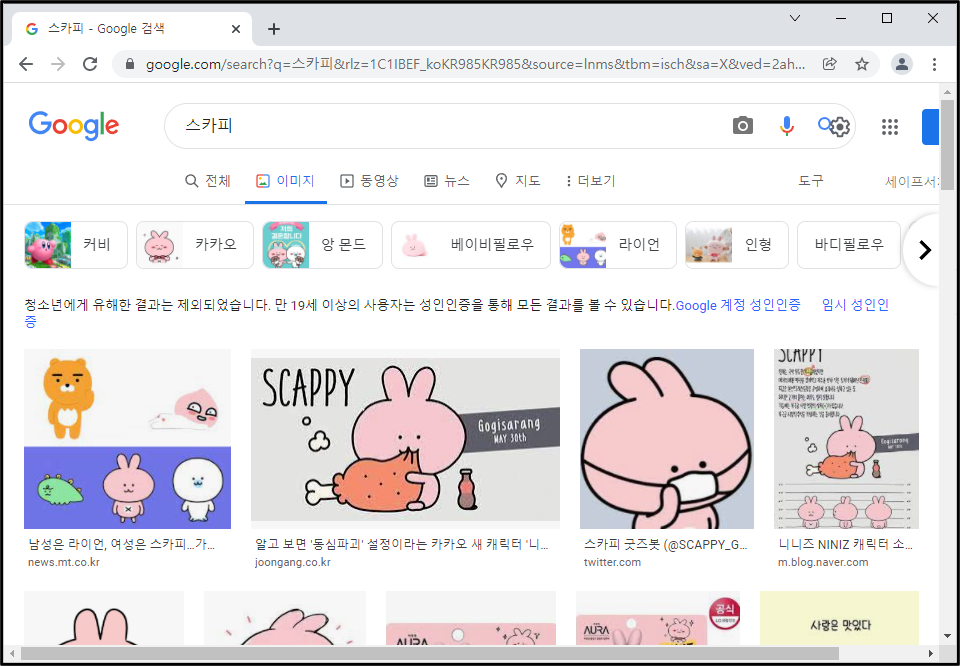The width and height of the screenshot is (960, 666).
Task: Open the NINIZ character profile image
Action: click(846, 439)
